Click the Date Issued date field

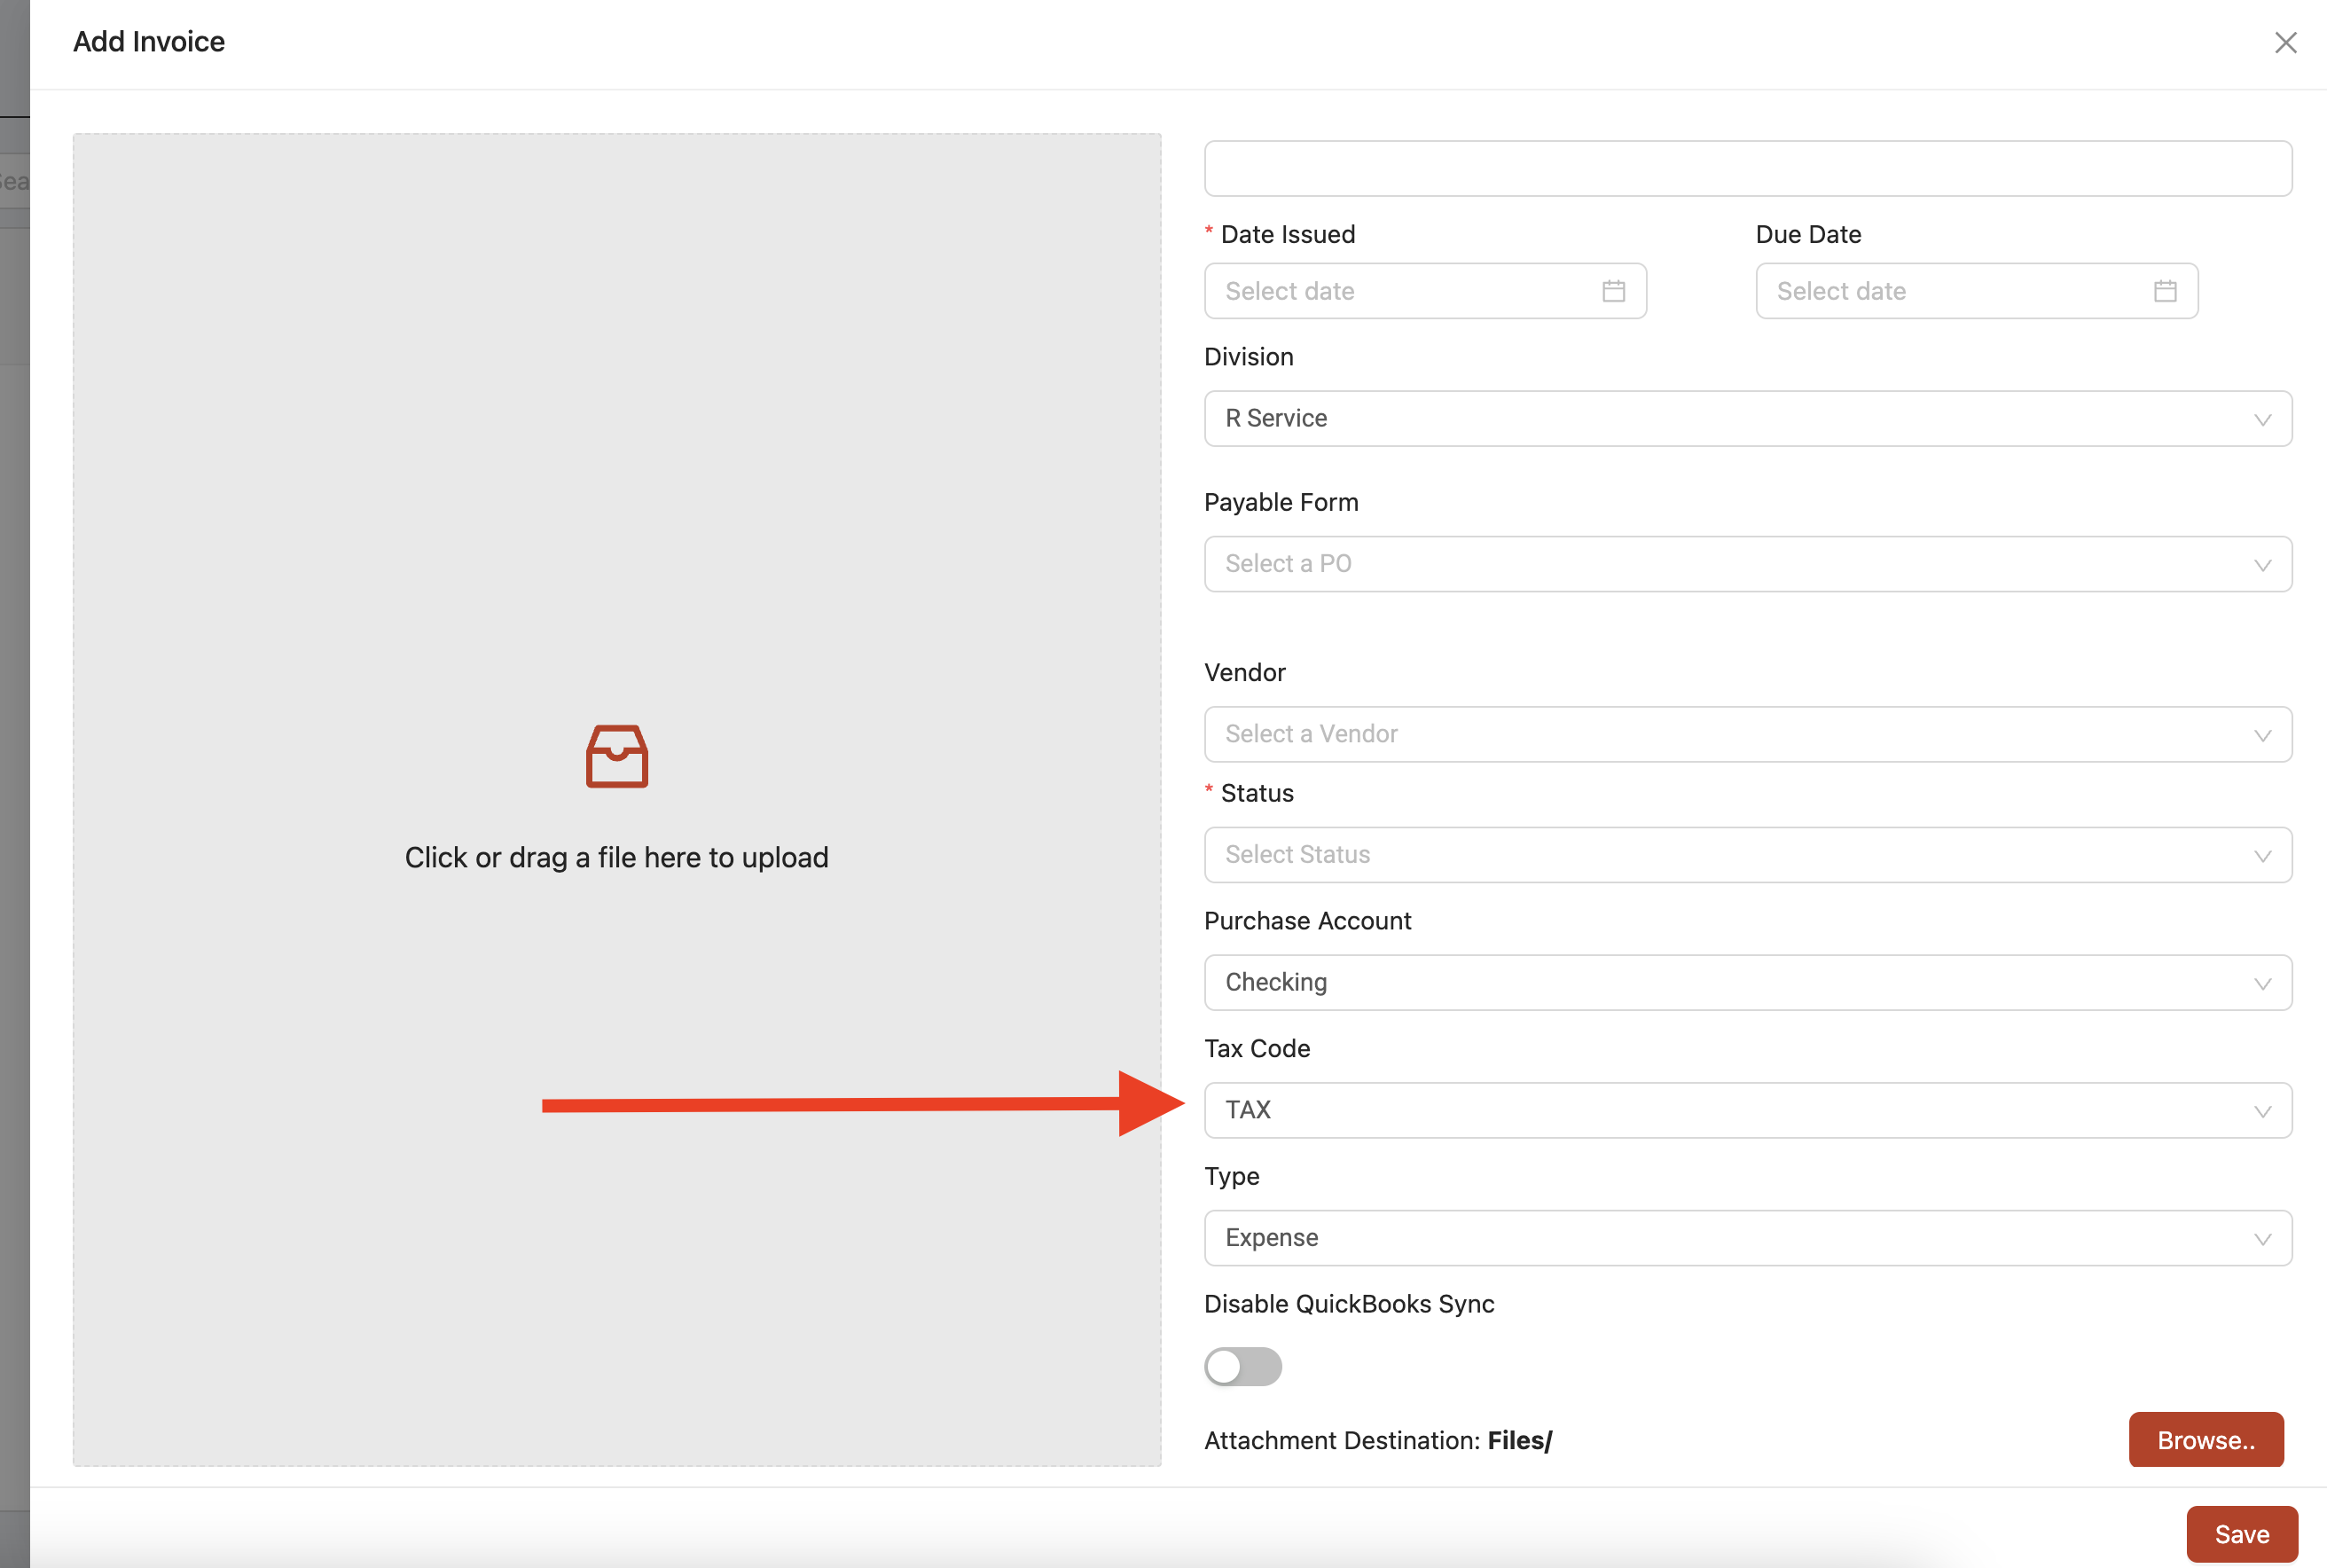pos(1424,291)
